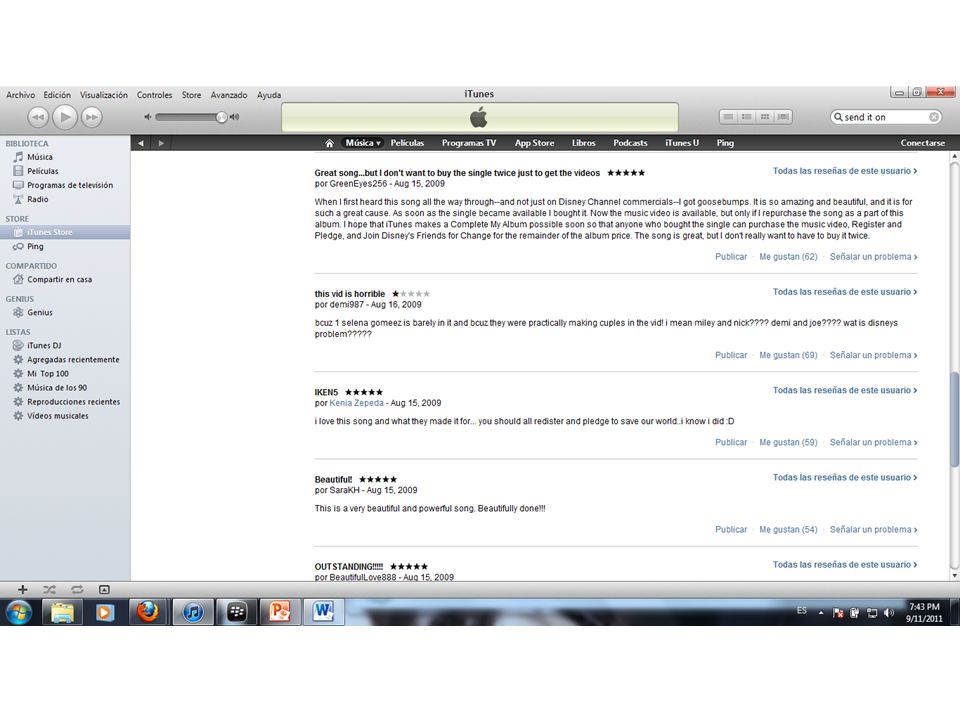960x720 pixels.
Task: Click Me gustan (62) on GreenEyes256 review
Action: click(x=788, y=257)
